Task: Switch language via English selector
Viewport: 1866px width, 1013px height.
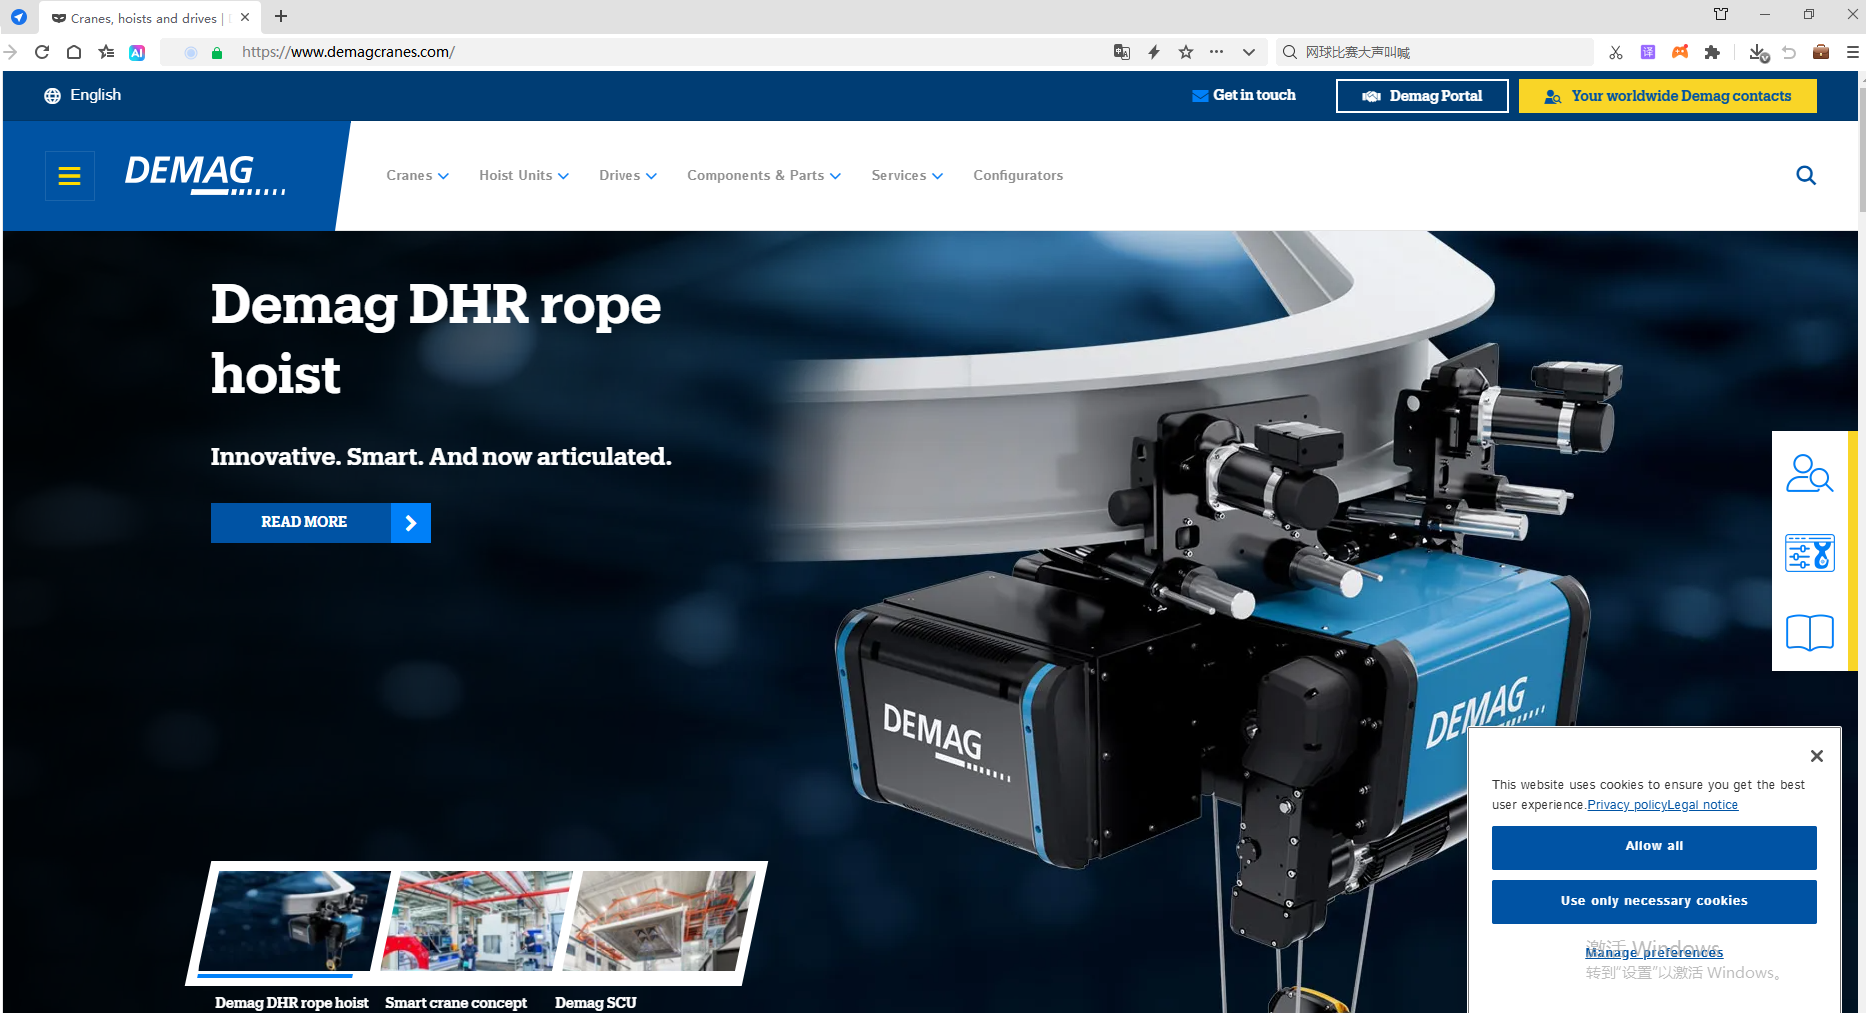Action: coord(83,95)
